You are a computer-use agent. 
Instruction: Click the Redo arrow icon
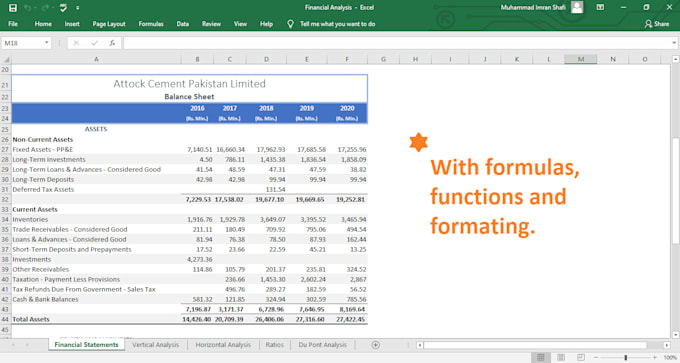(x=46, y=8)
